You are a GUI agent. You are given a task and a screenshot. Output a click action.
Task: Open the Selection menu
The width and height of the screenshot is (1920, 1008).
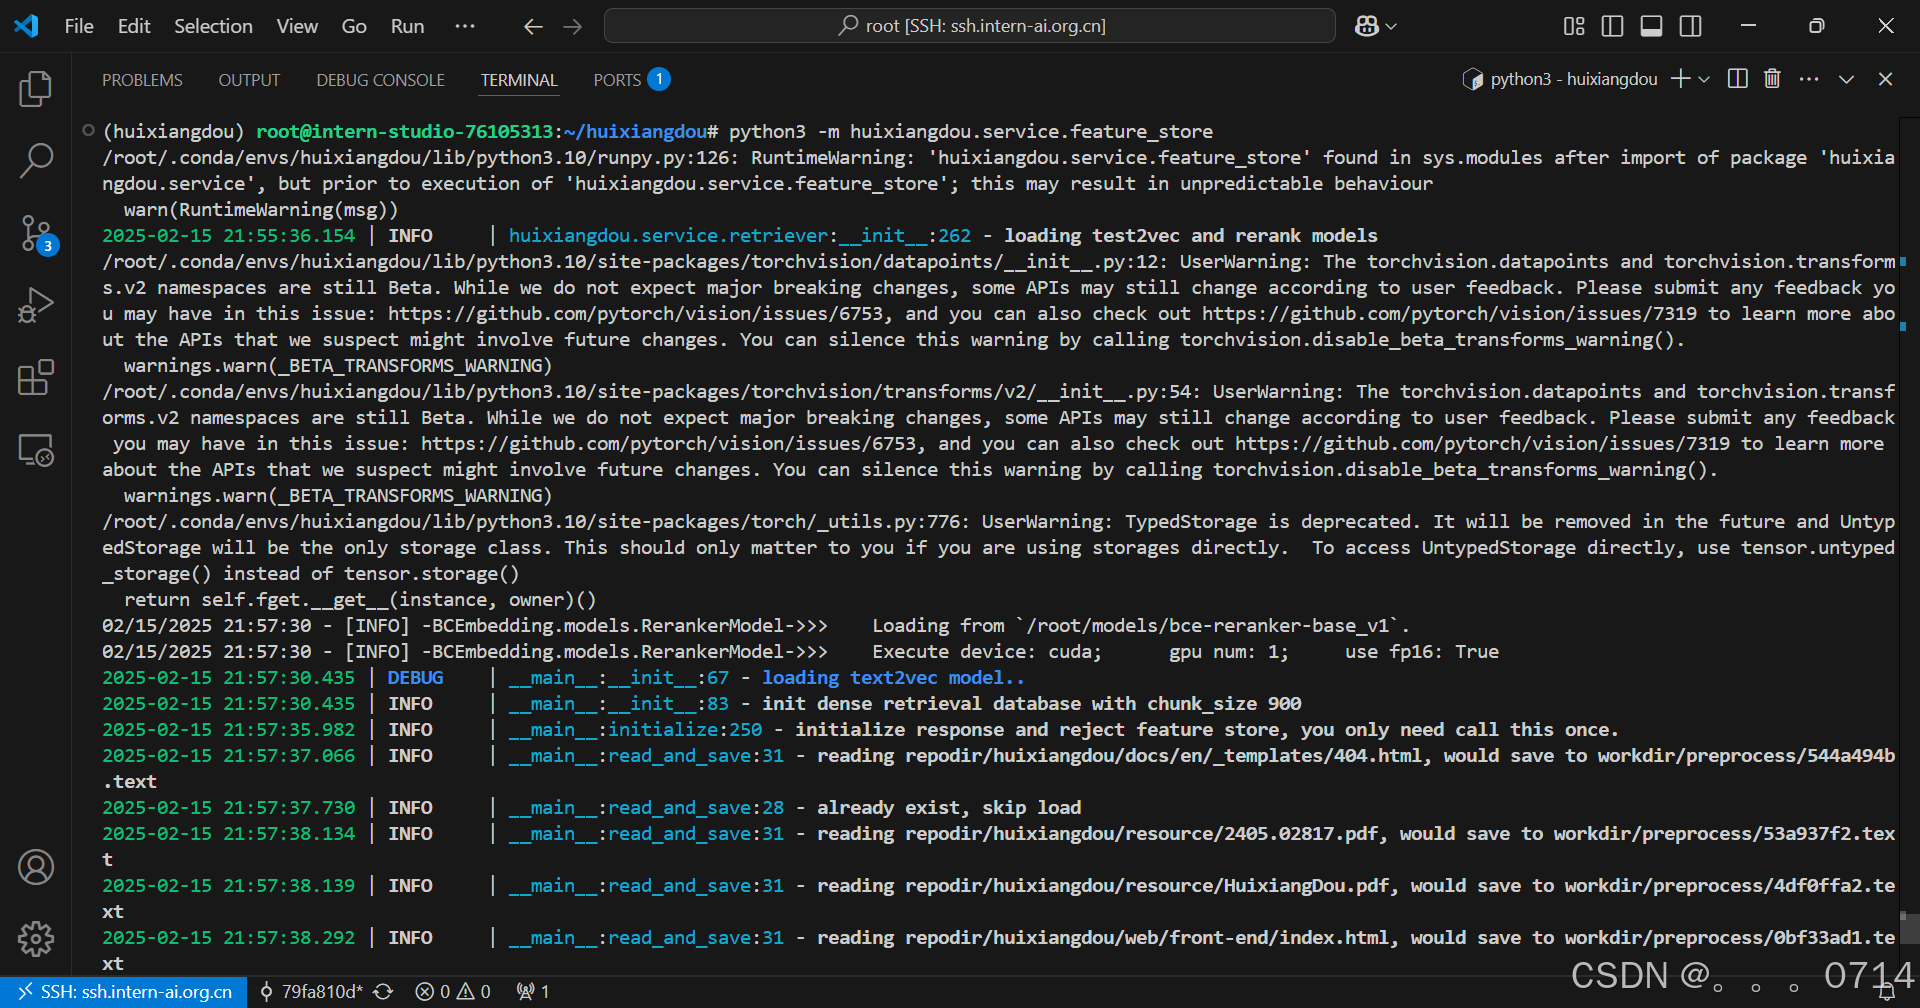[x=213, y=26]
